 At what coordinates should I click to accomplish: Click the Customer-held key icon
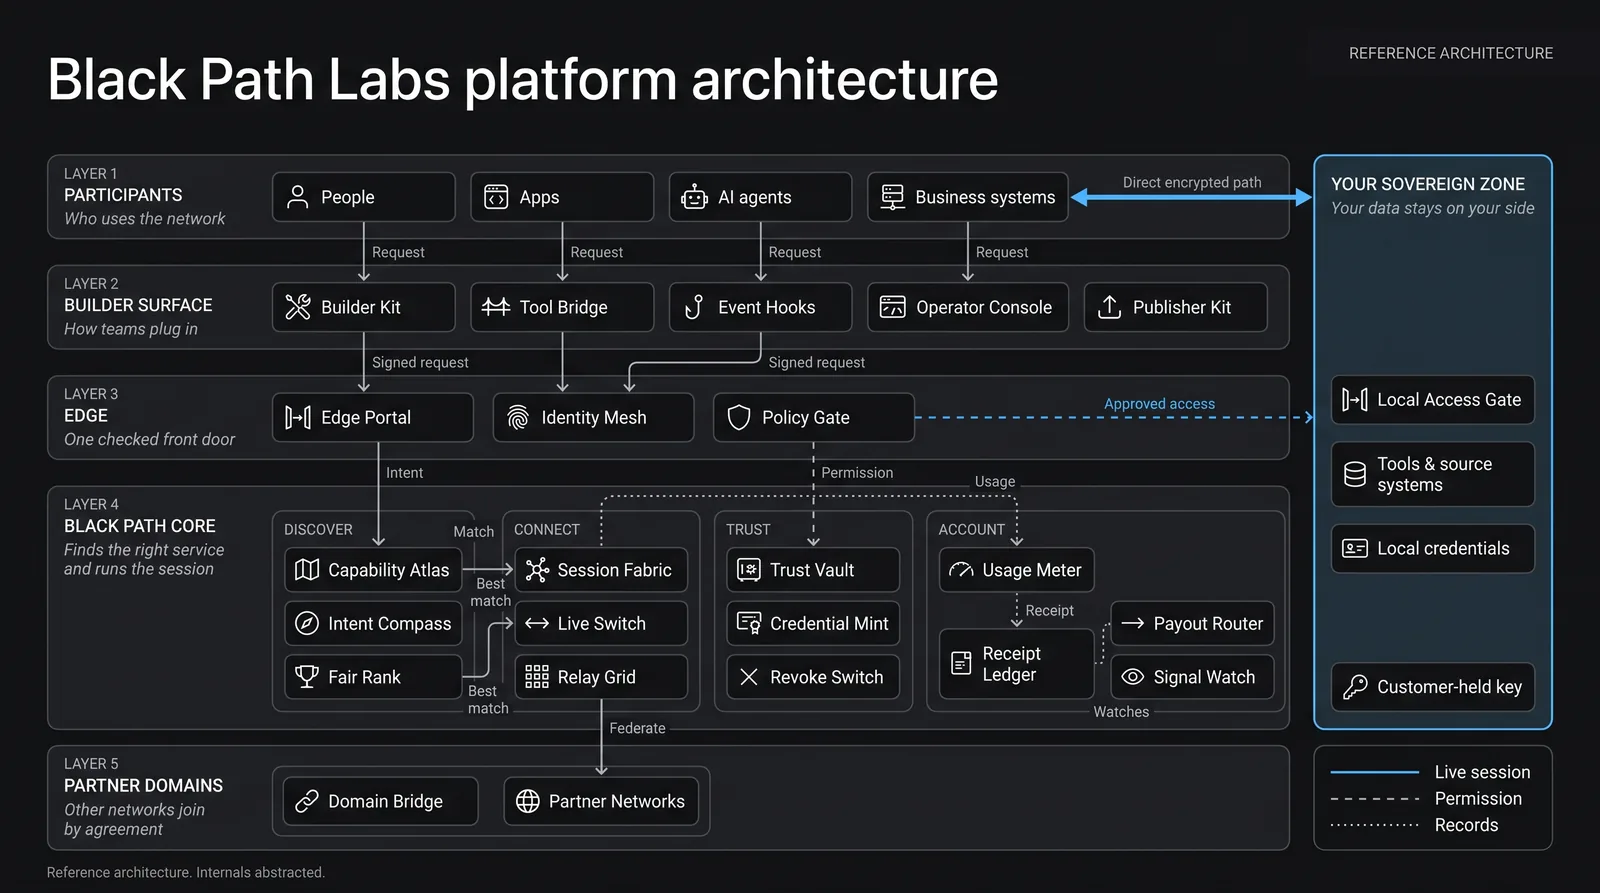click(x=1355, y=687)
